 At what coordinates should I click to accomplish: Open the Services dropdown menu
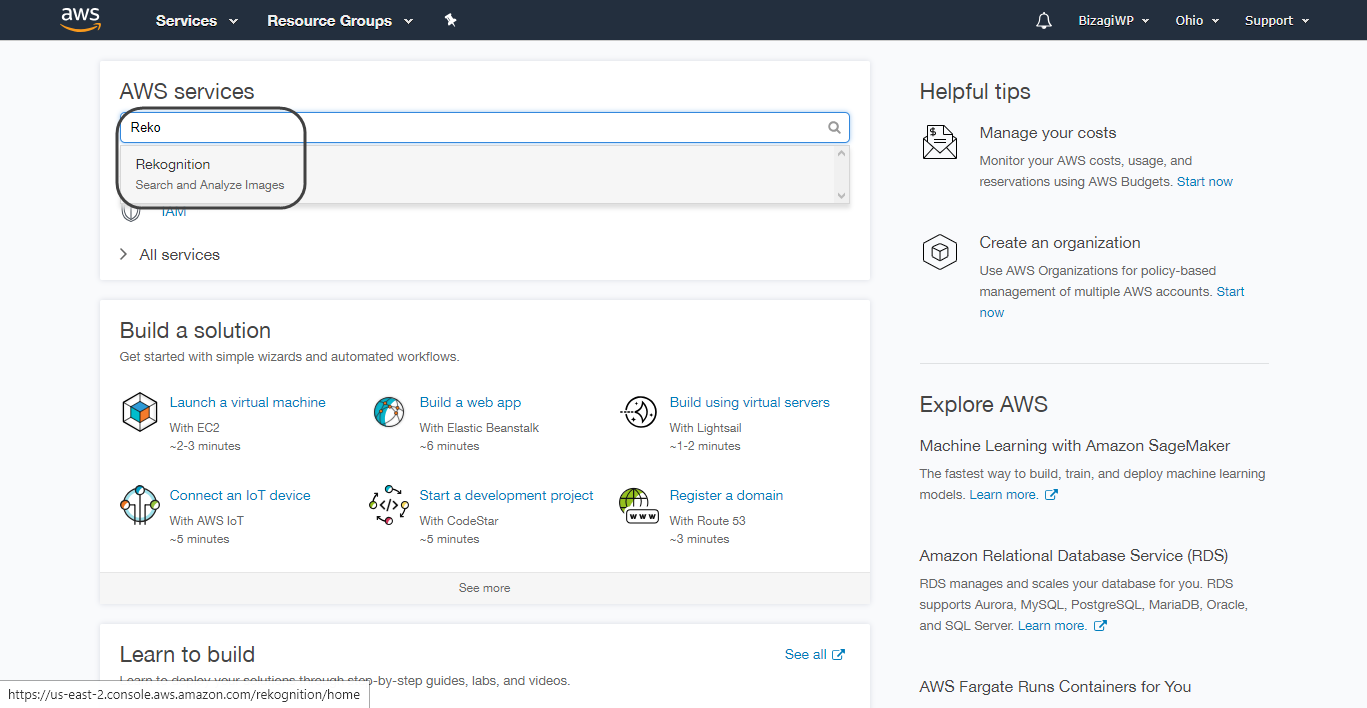tap(197, 21)
